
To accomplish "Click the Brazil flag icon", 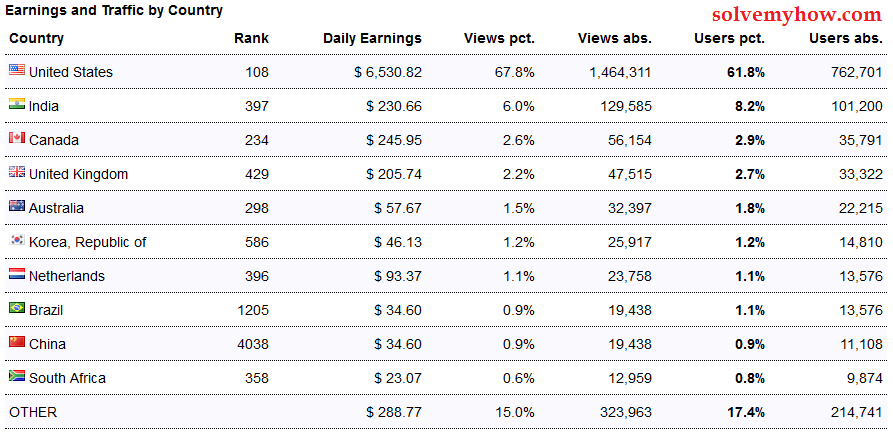I will pyautogui.click(x=17, y=309).
